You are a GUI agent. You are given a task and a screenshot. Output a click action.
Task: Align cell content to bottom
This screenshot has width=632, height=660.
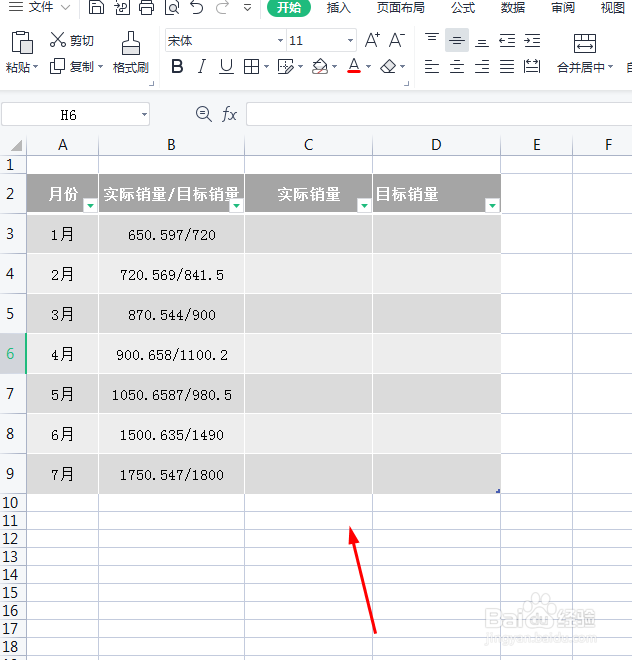482,41
